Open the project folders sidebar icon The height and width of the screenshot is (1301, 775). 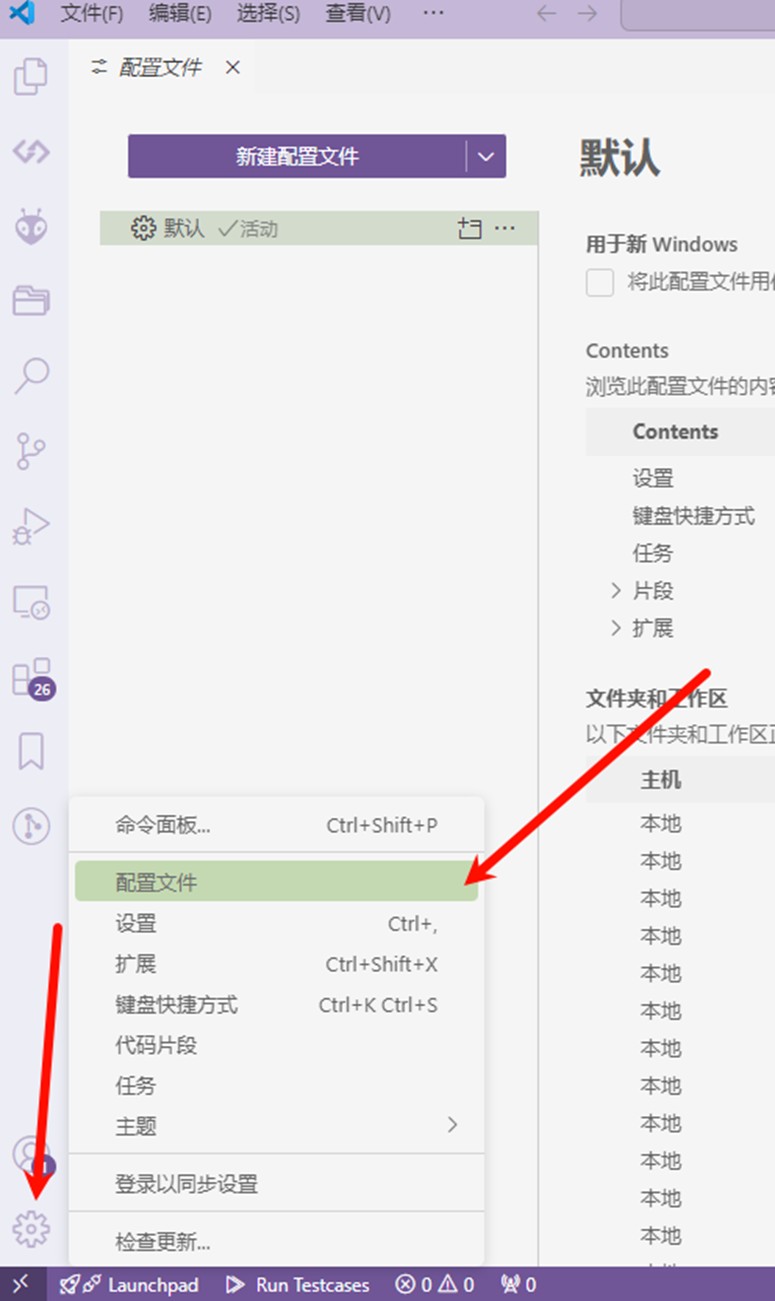pyautogui.click(x=31, y=300)
